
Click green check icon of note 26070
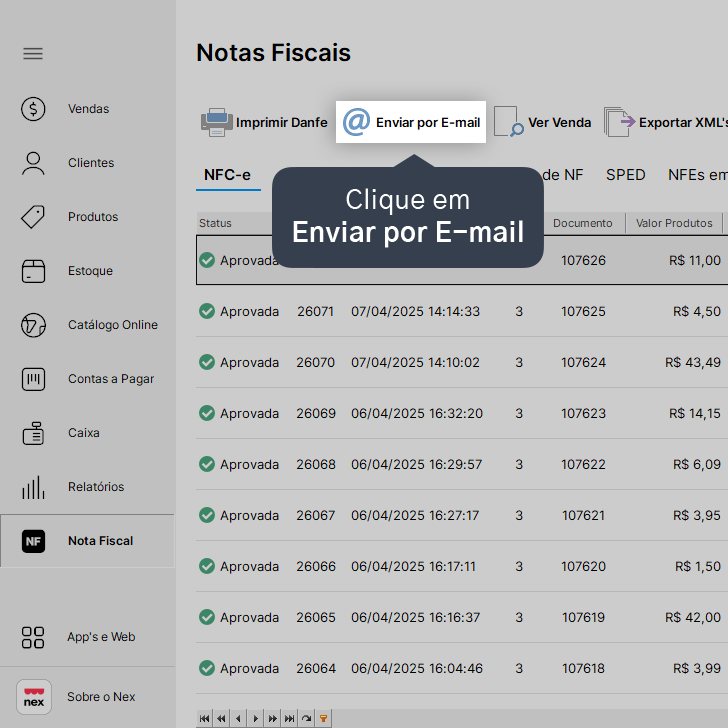pos(207,362)
